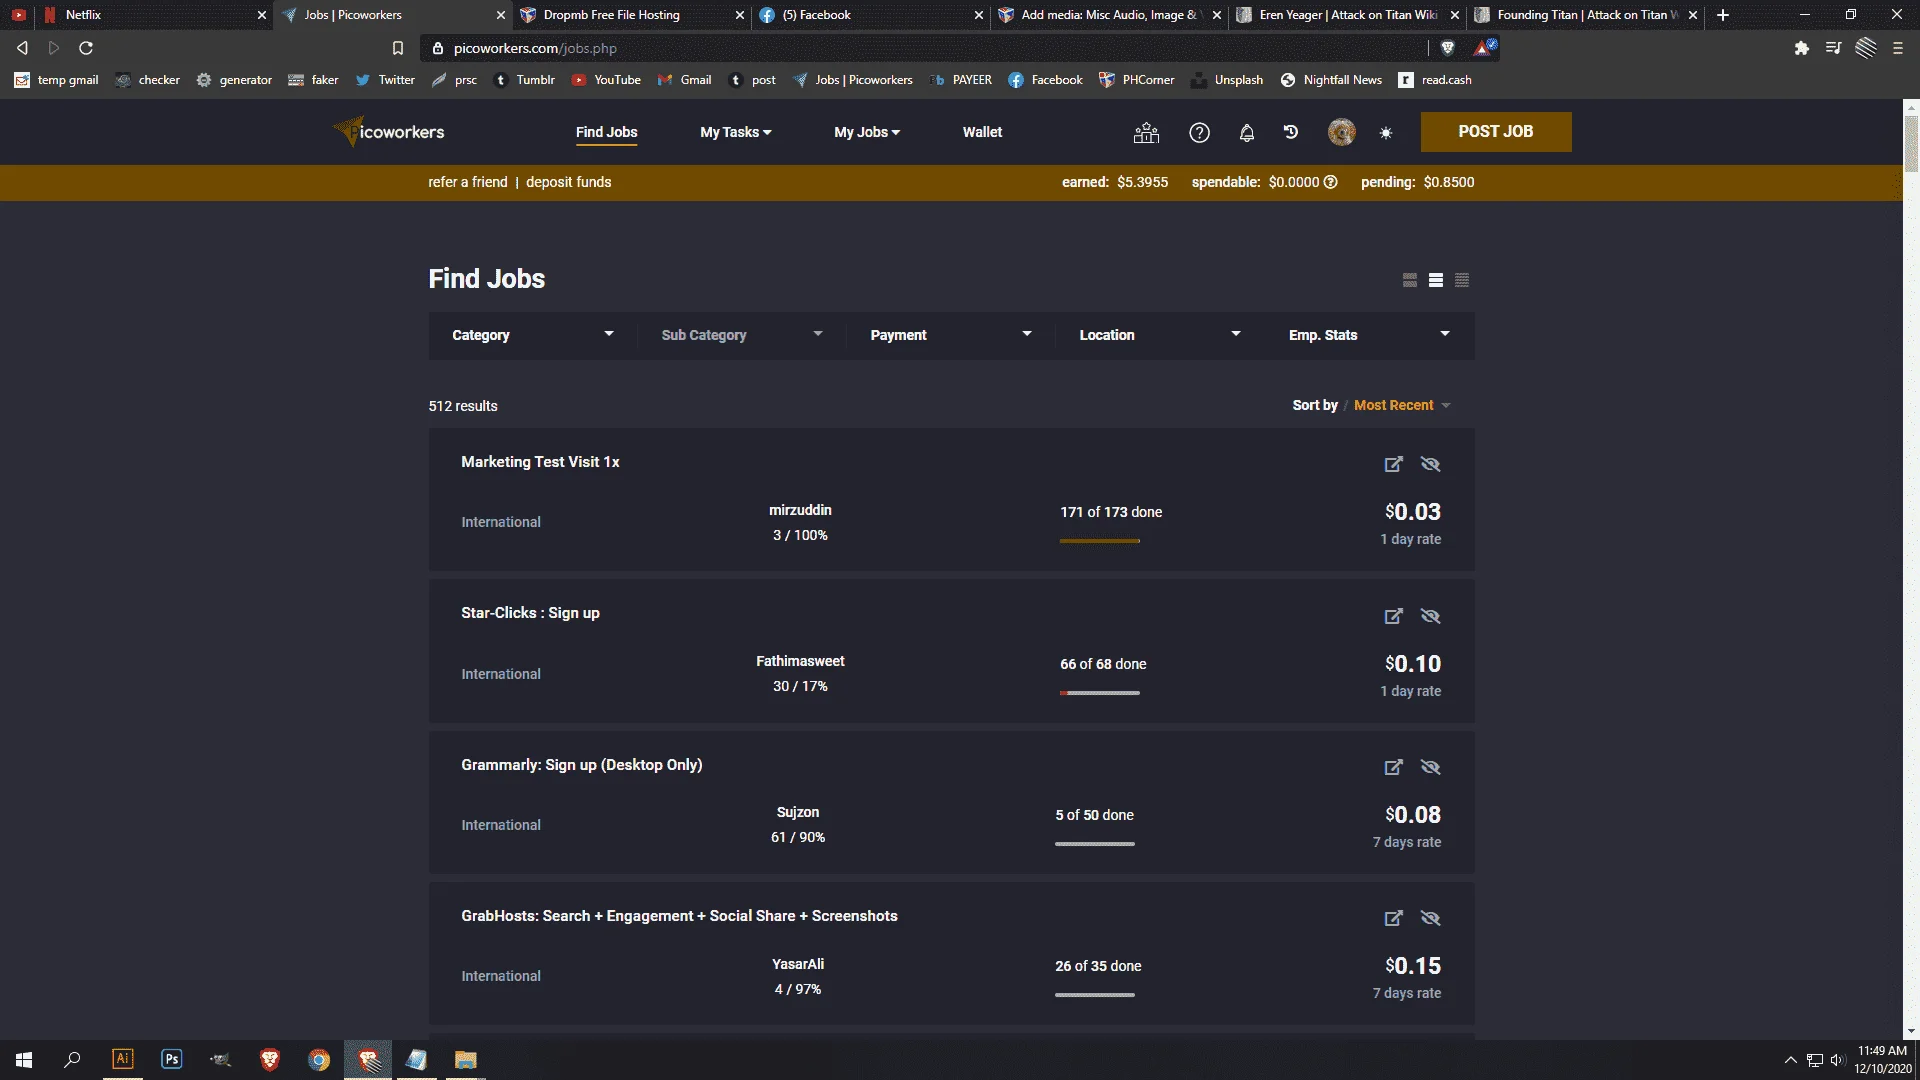
Task: Open Star-Clicks Sign up job in new tab
Action: [1393, 616]
